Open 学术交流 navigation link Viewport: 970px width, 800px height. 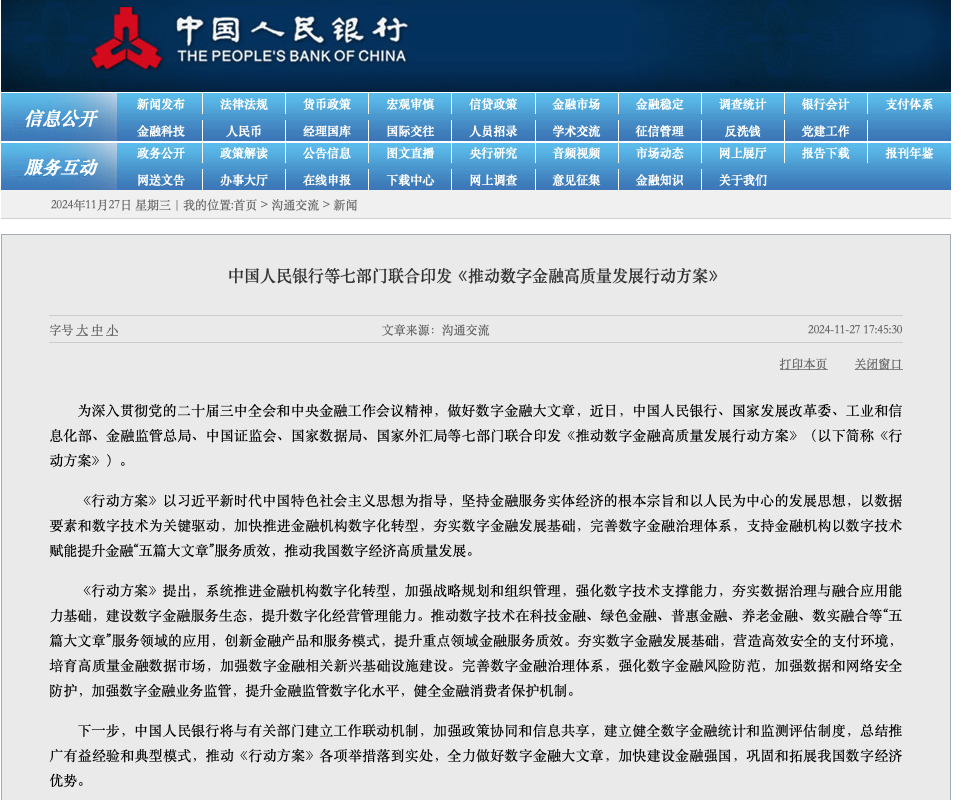click(576, 131)
